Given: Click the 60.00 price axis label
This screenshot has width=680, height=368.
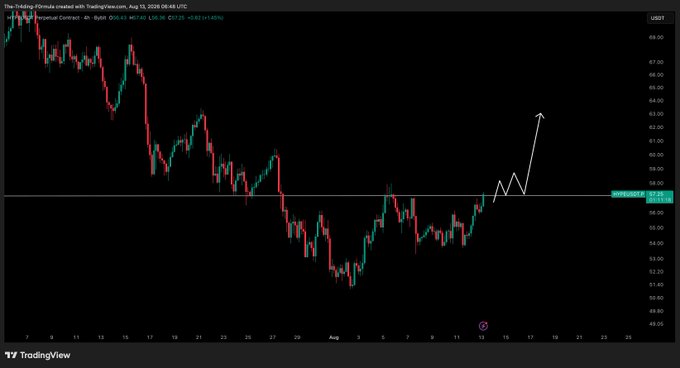Looking at the screenshot, I should point(657,155).
